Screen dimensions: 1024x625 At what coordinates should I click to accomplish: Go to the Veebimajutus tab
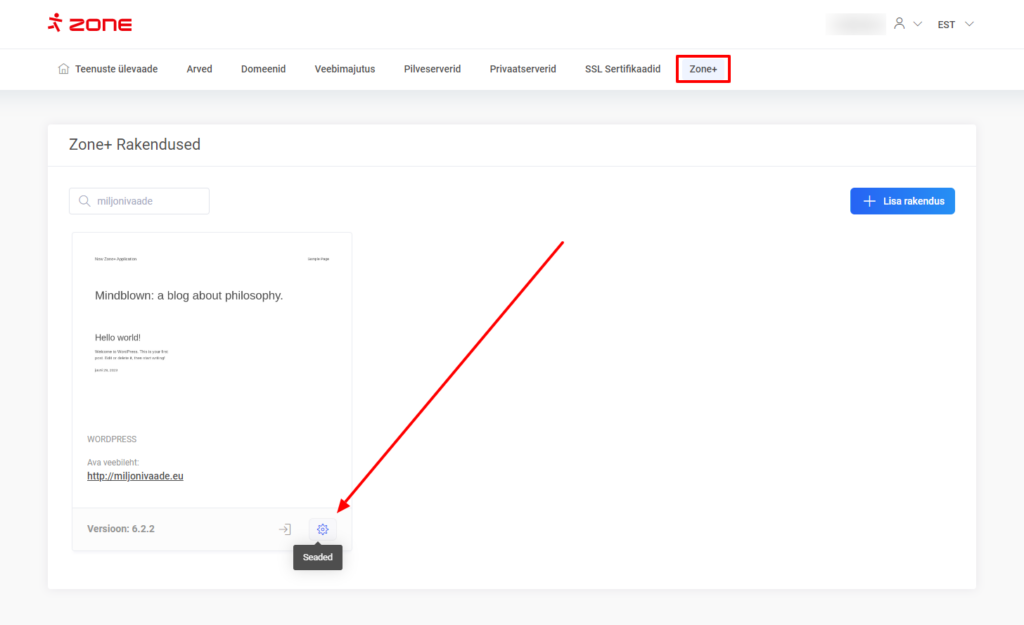coord(344,69)
